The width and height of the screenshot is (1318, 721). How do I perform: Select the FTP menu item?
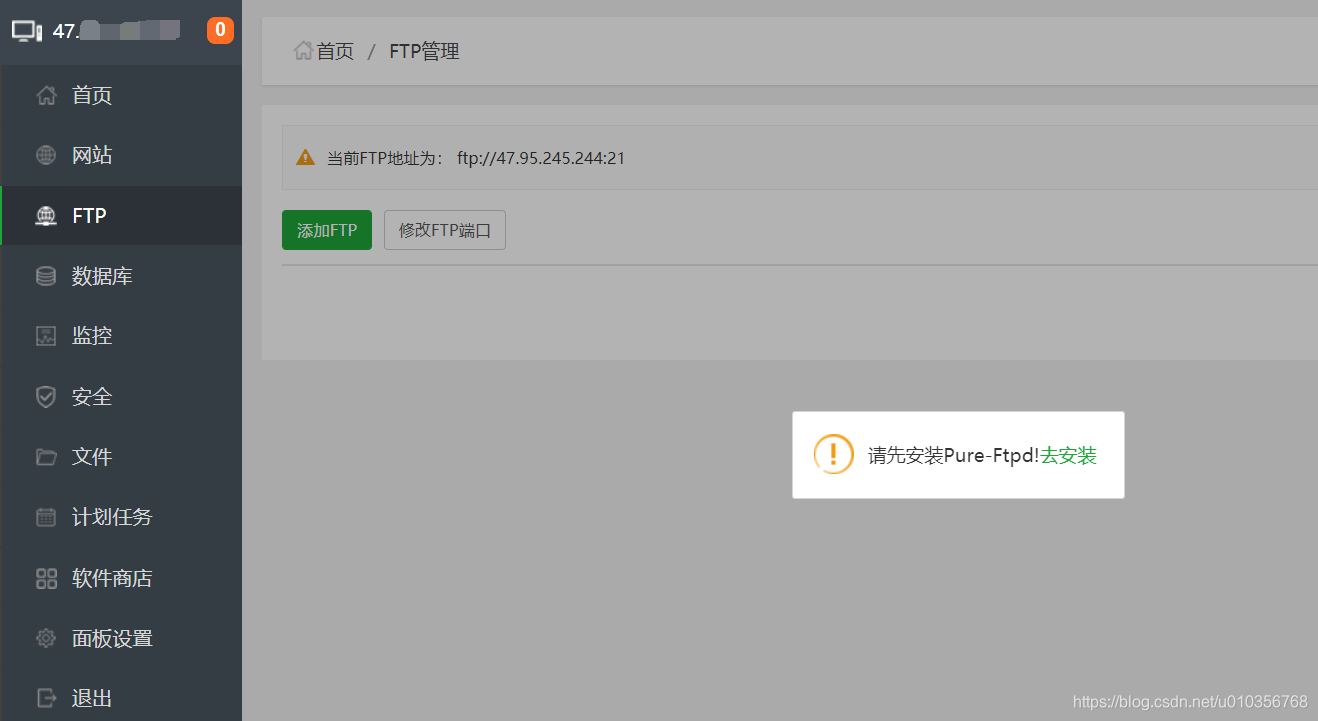pyautogui.click(x=121, y=216)
